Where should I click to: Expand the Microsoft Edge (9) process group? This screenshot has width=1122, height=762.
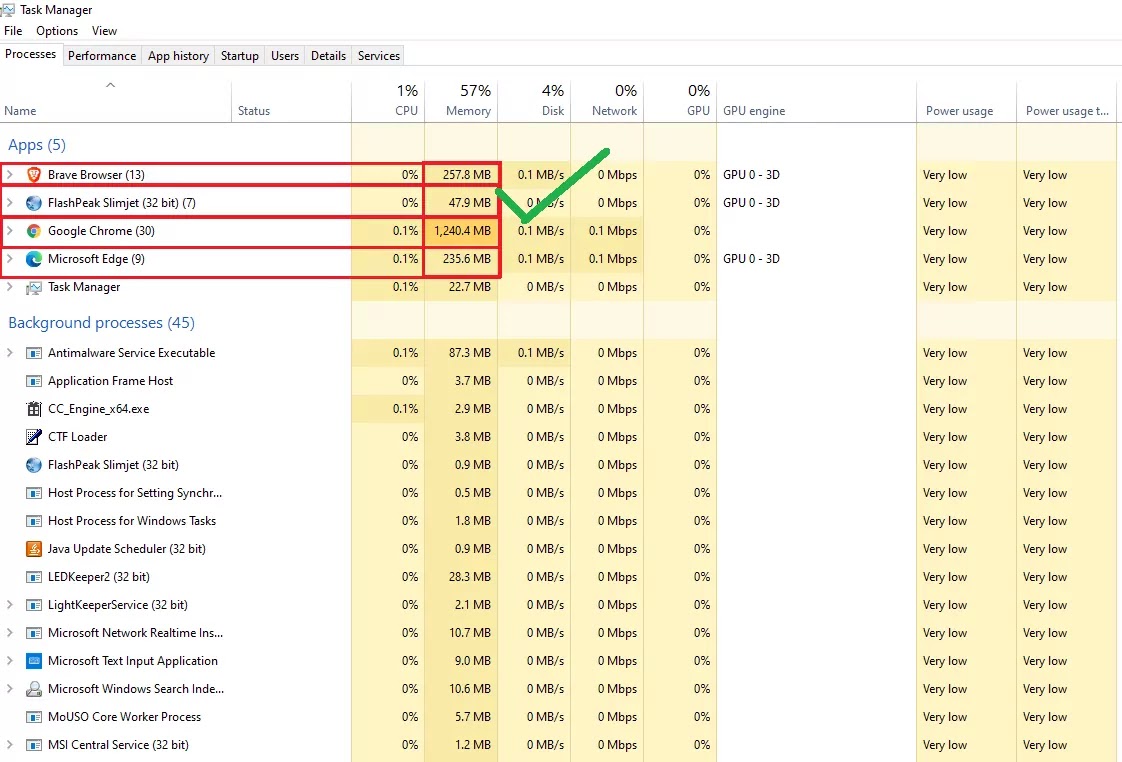coord(9,258)
